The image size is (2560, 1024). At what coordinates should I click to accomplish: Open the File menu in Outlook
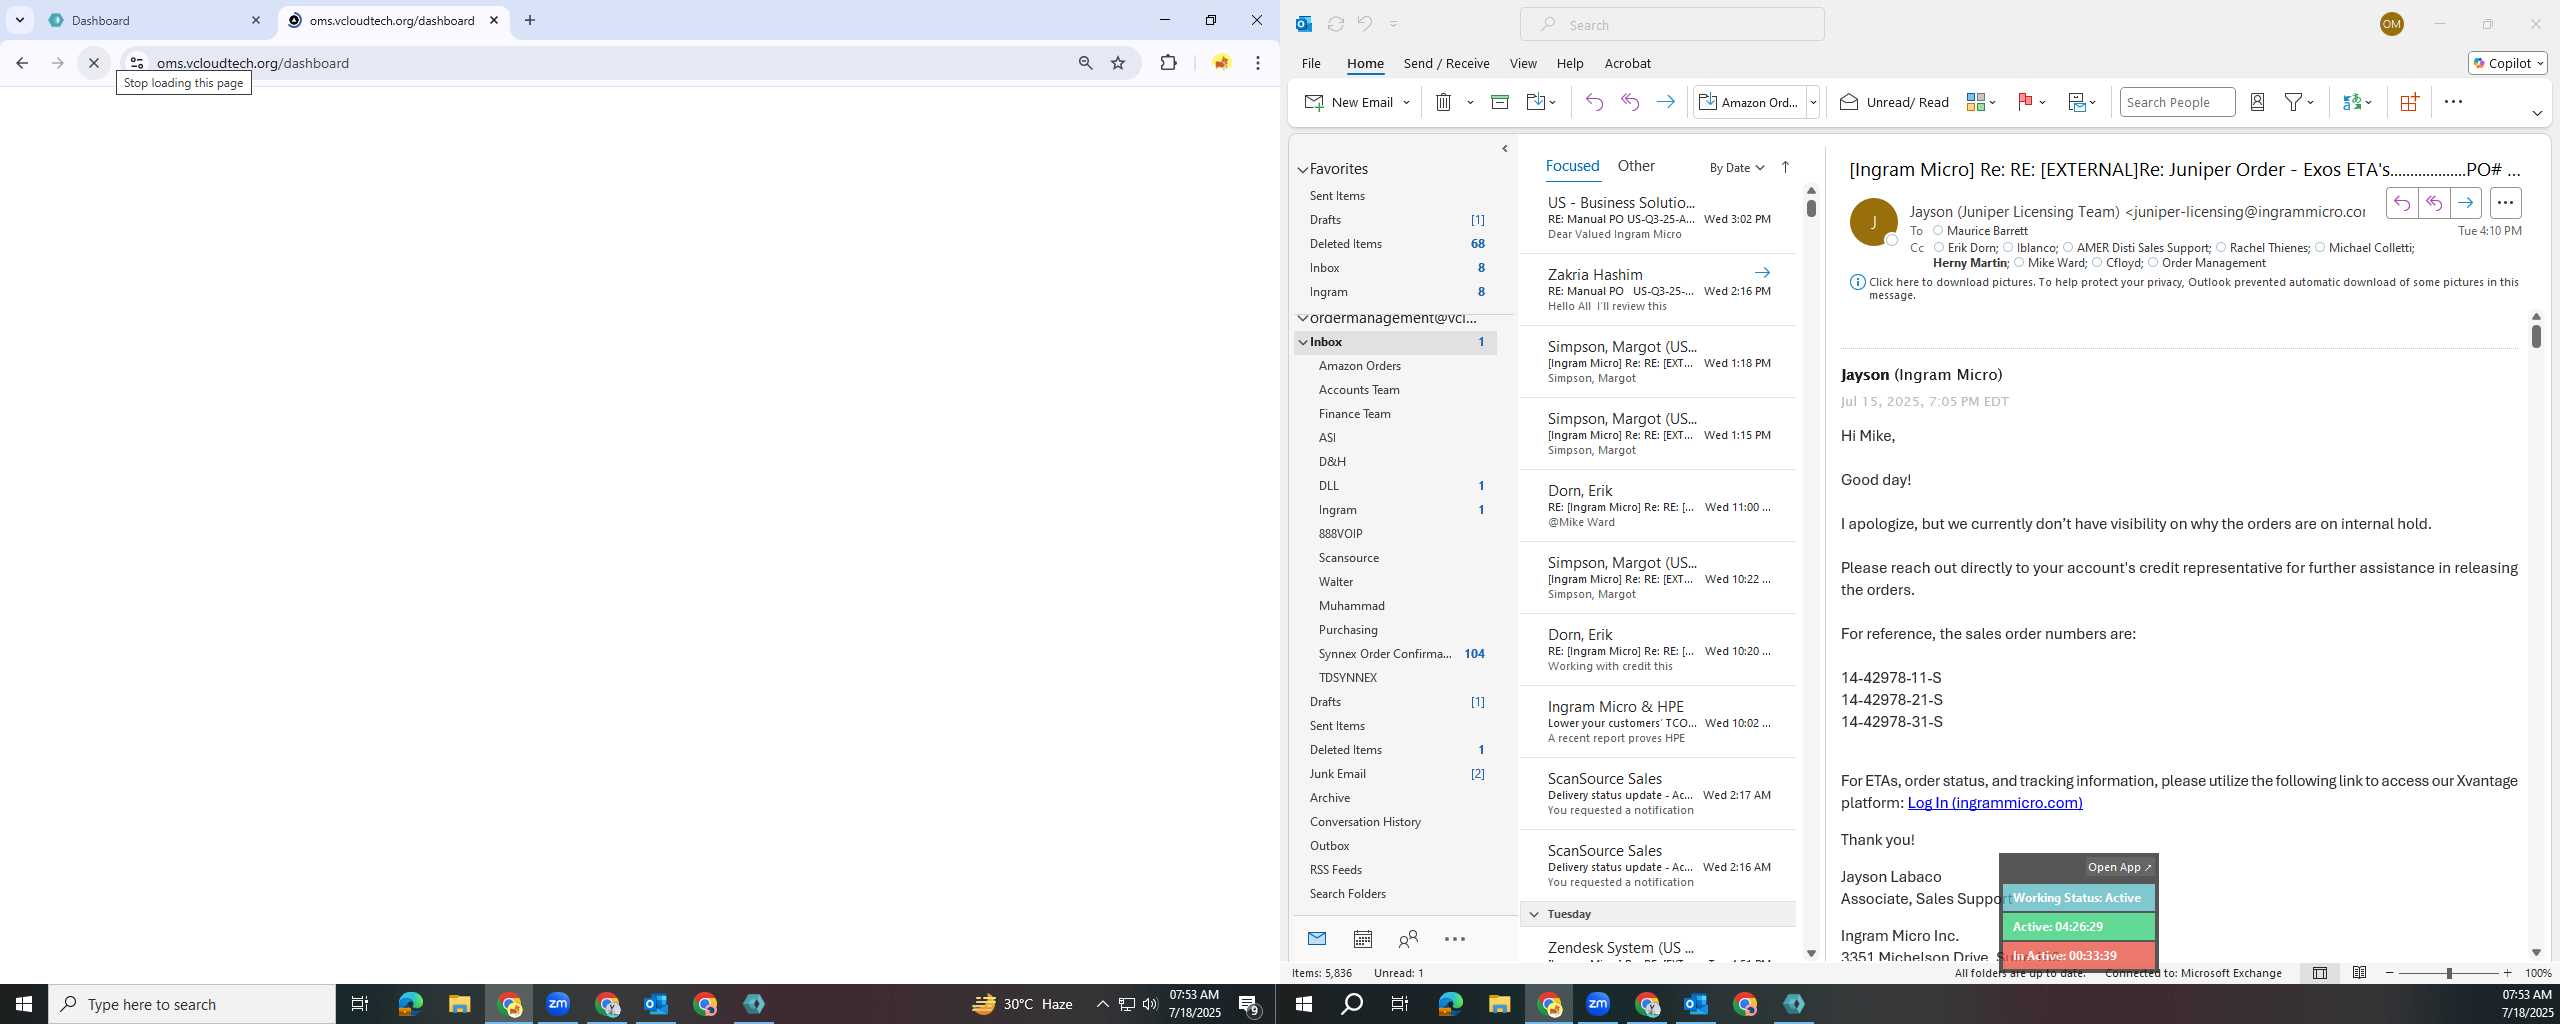click(1310, 63)
